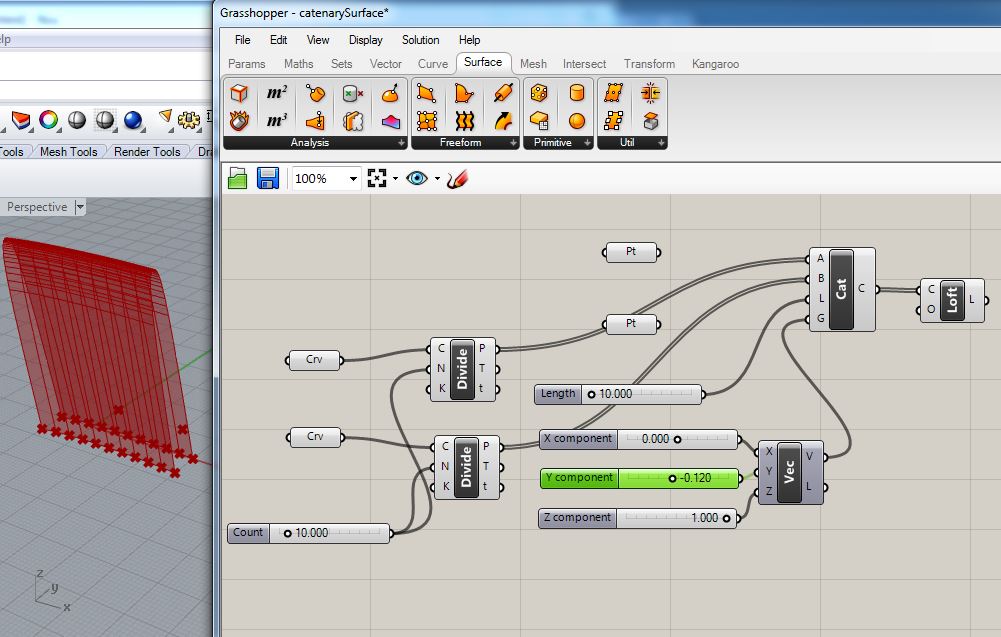Click the Count number slider
Screen dimensions: 1001x637
point(309,533)
